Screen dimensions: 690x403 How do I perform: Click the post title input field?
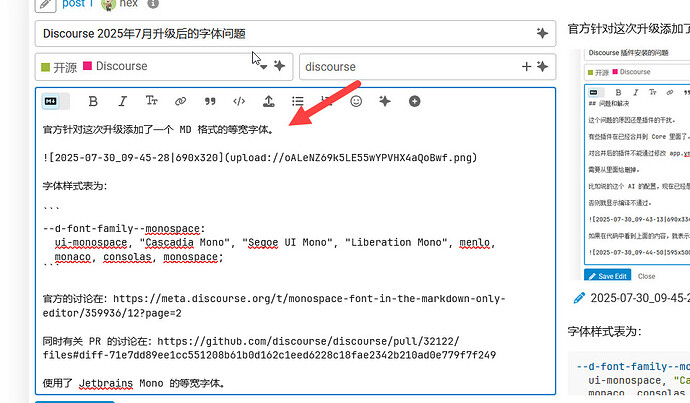tap(295, 33)
